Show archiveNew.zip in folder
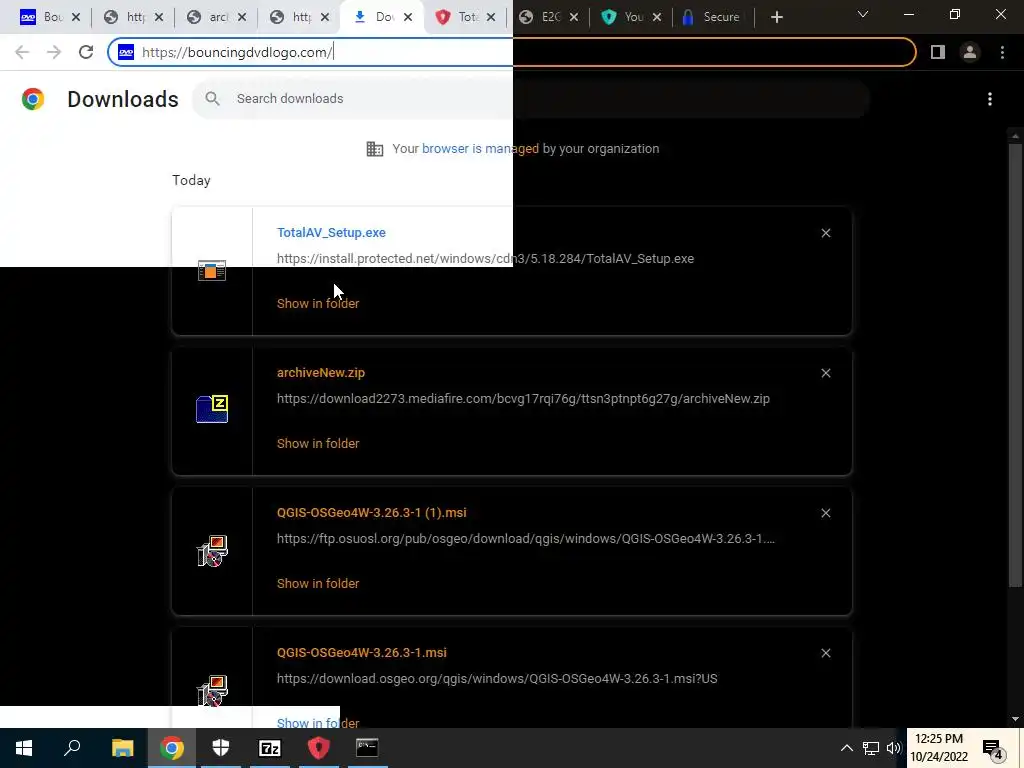Screen dimensions: 1024x768 (x=318, y=443)
